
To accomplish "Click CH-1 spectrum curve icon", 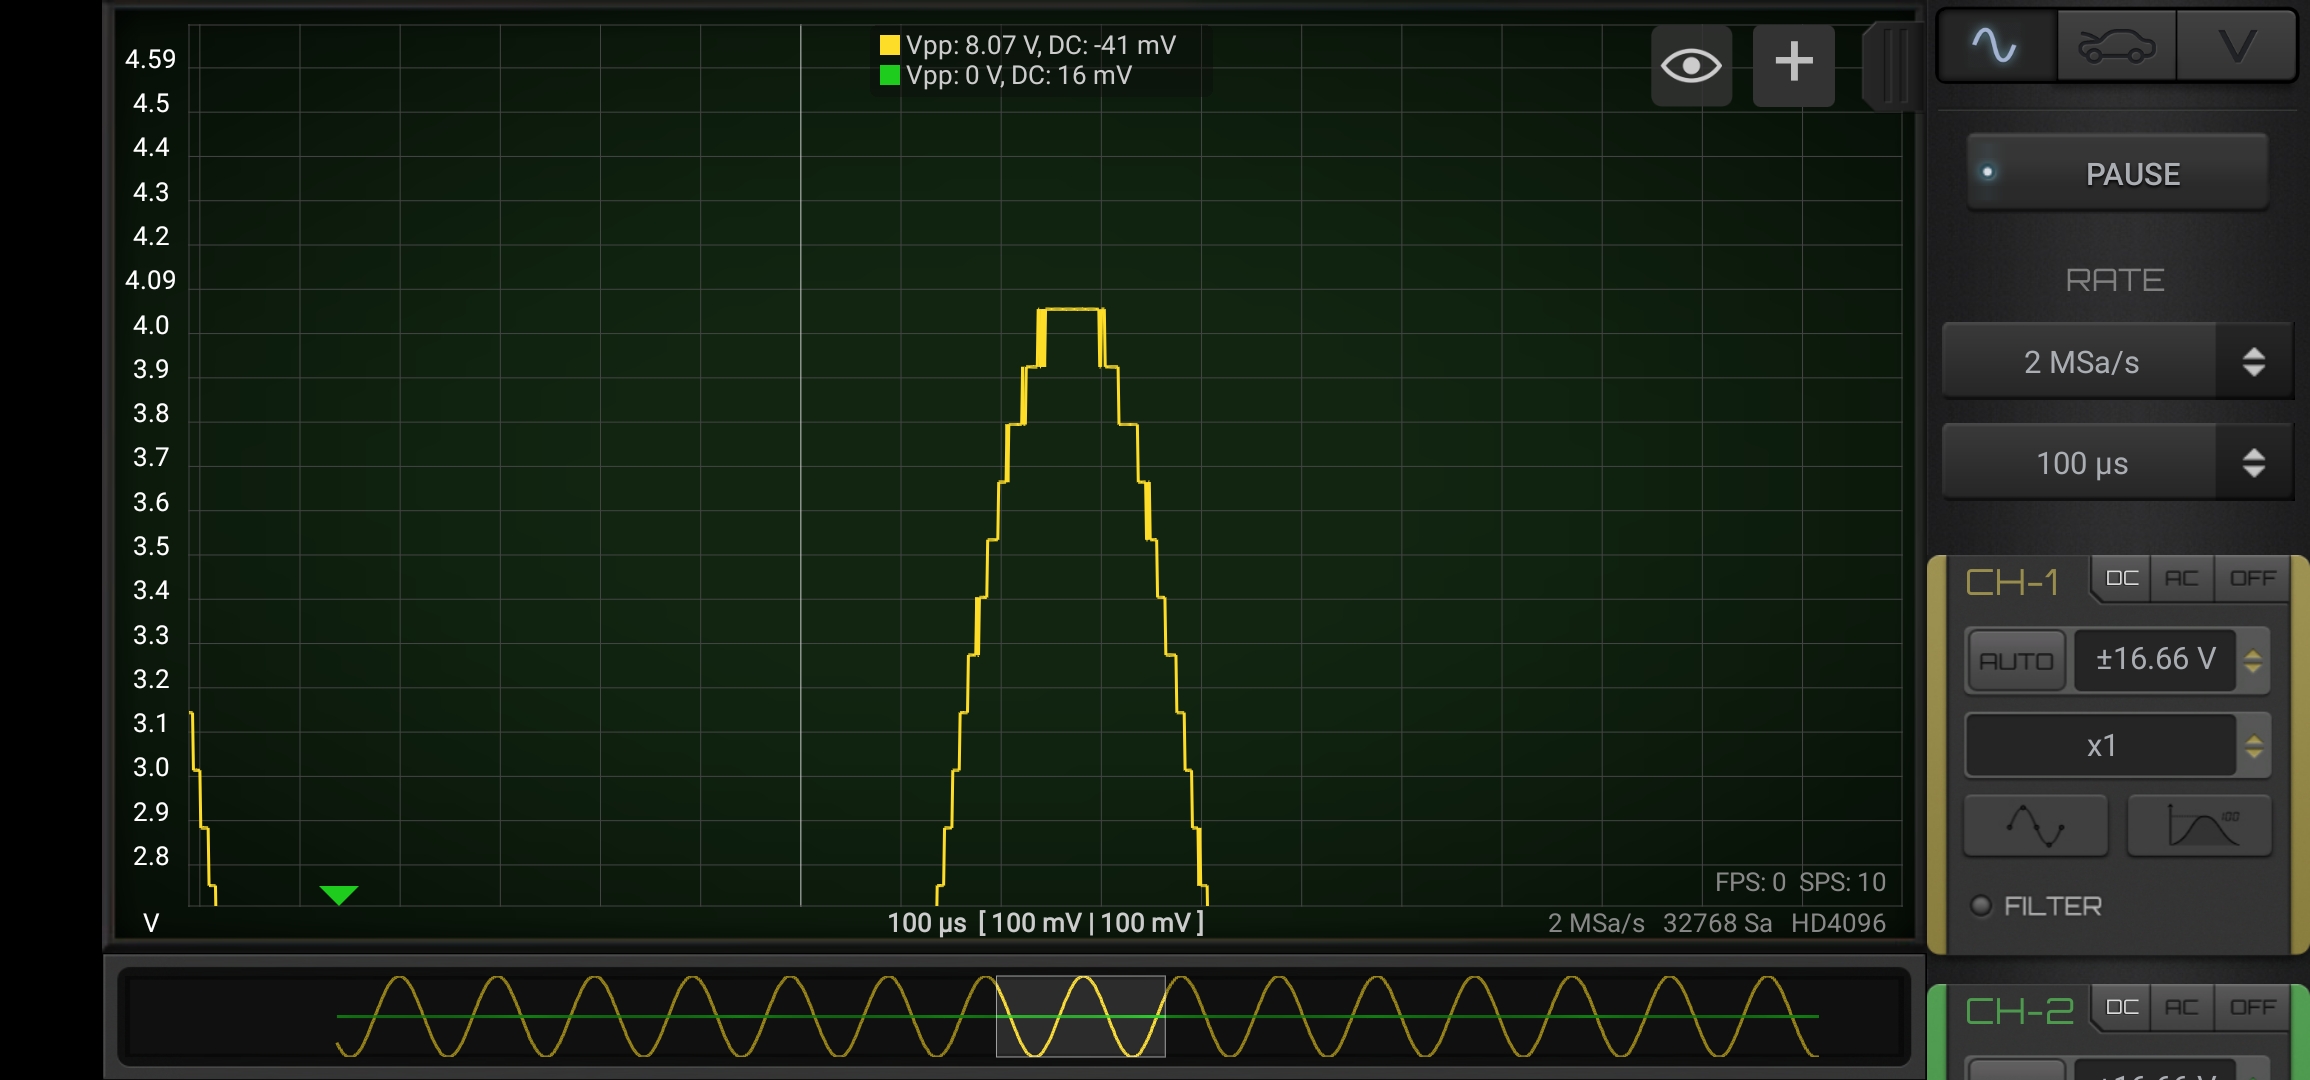I will click(2199, 826).
